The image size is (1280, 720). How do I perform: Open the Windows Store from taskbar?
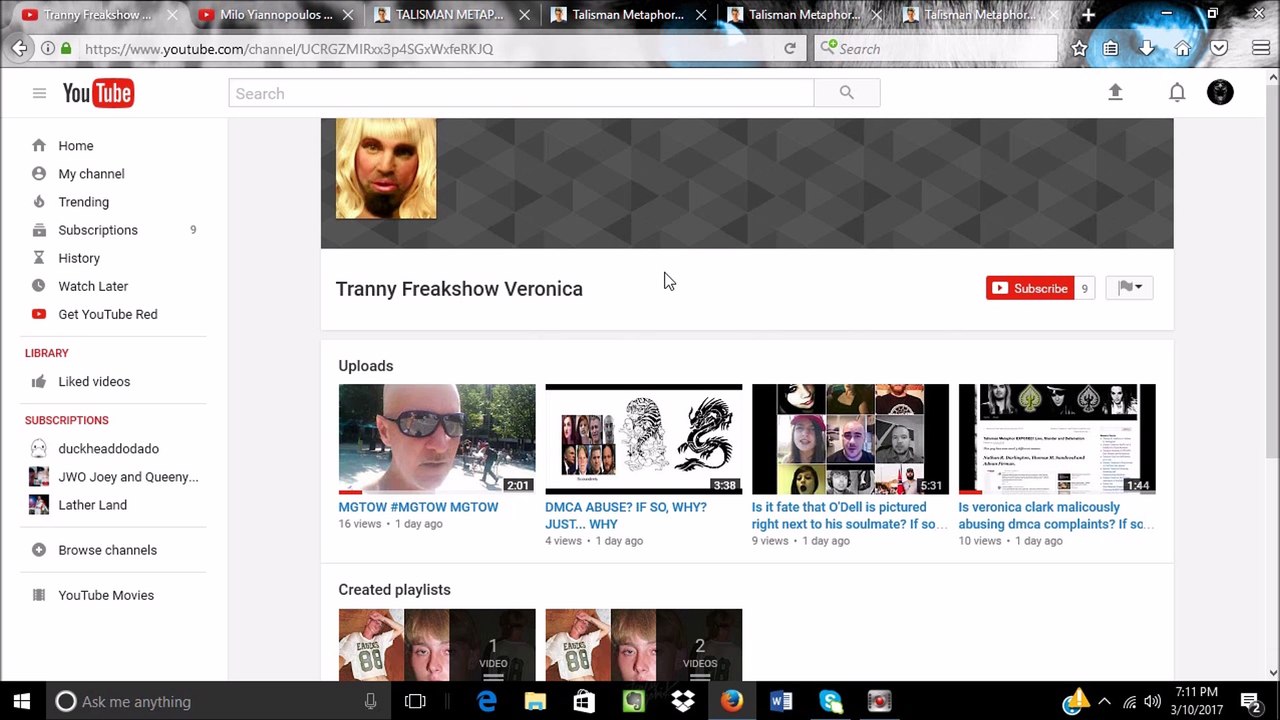click(x=584, y=701)
